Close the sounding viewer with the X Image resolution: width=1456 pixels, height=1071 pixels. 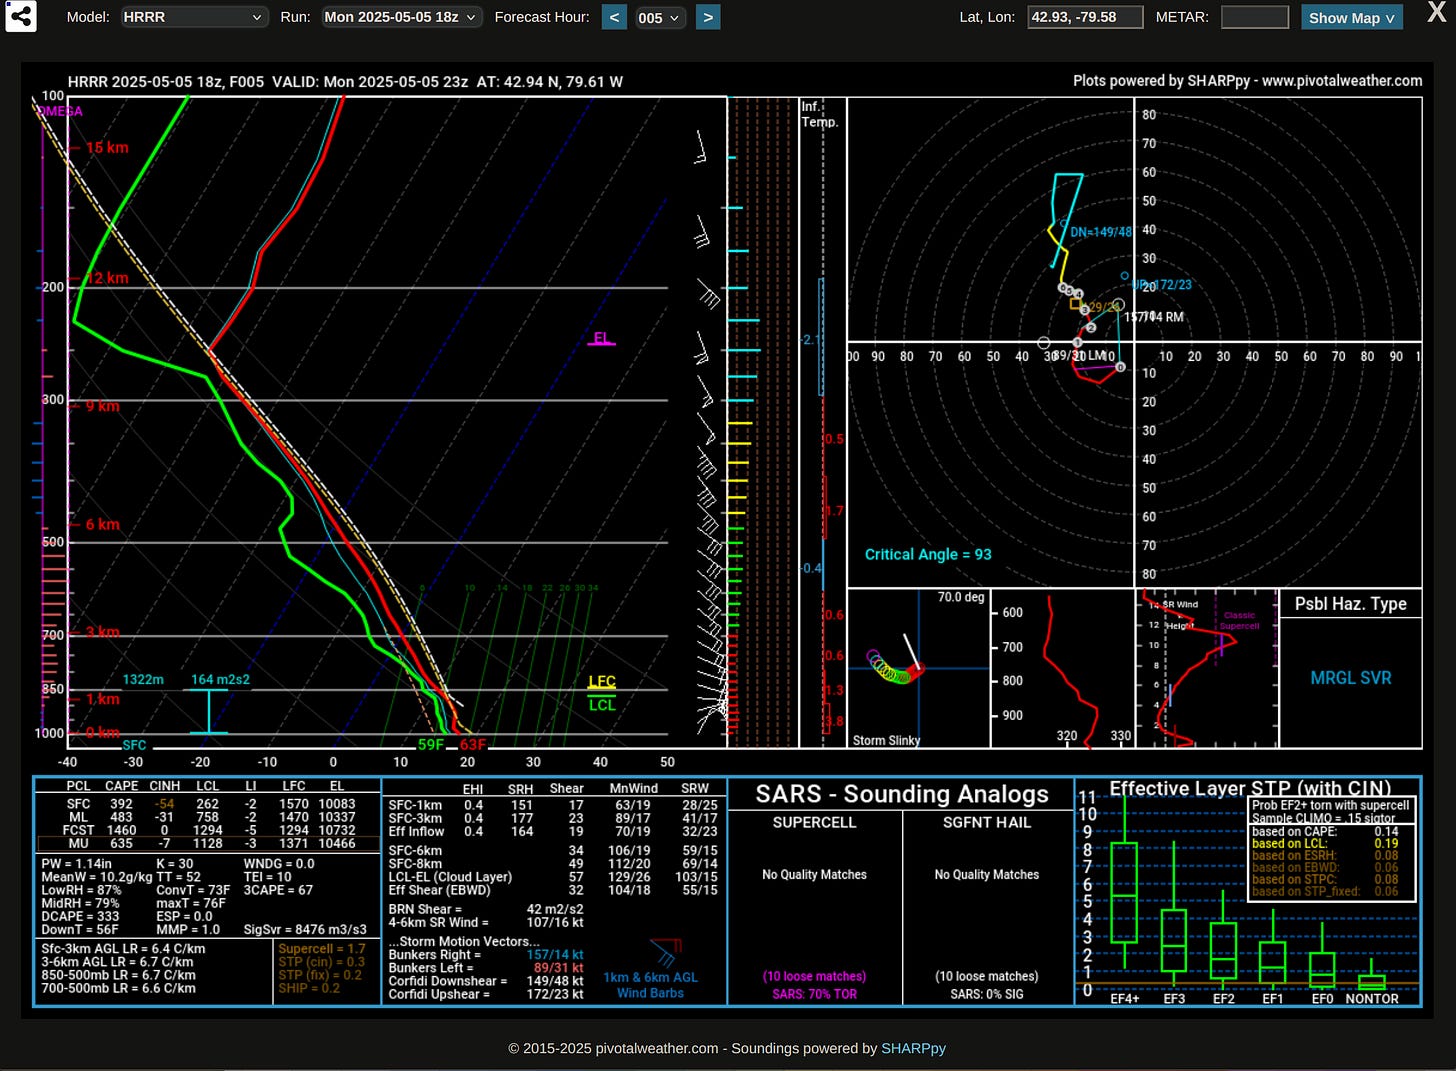[1437, 14]
